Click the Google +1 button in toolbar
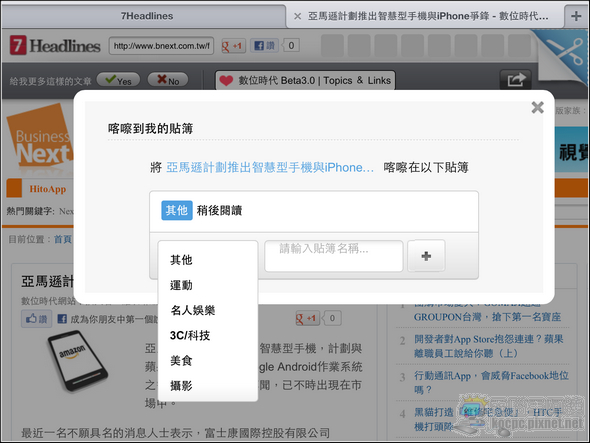 (x=233, y=46)
